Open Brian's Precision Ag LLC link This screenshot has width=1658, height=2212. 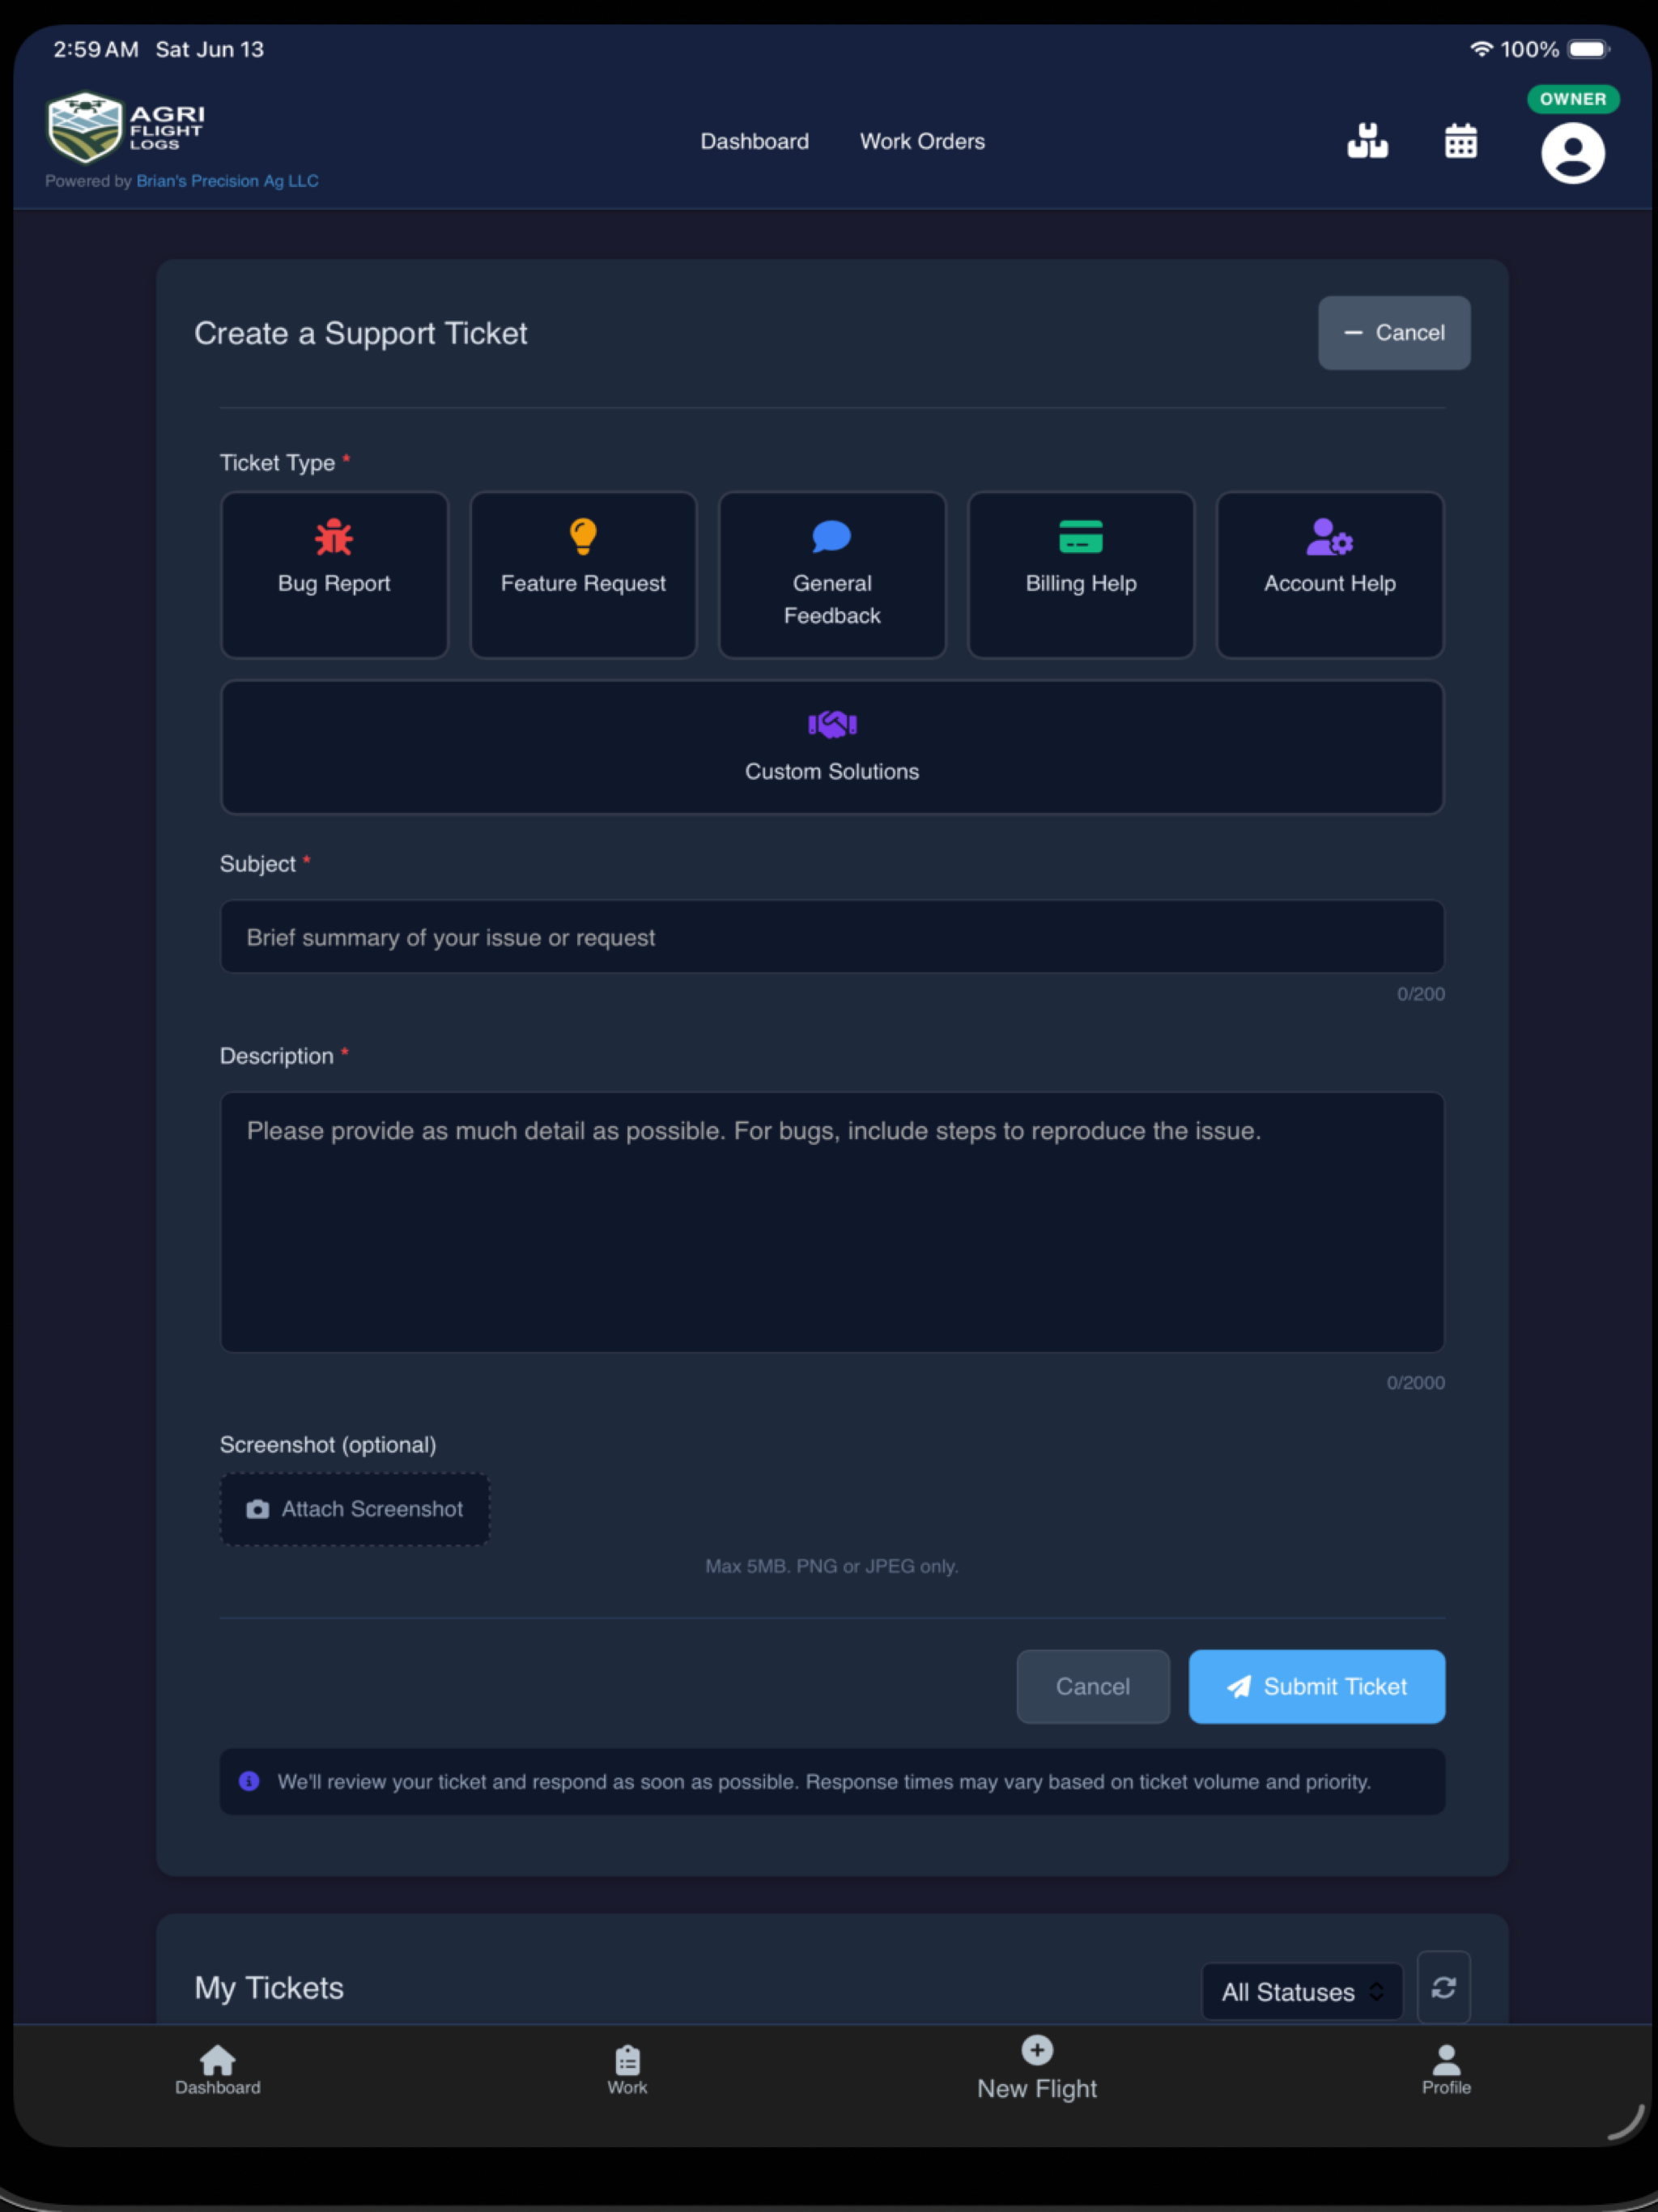tap(227, 181)
